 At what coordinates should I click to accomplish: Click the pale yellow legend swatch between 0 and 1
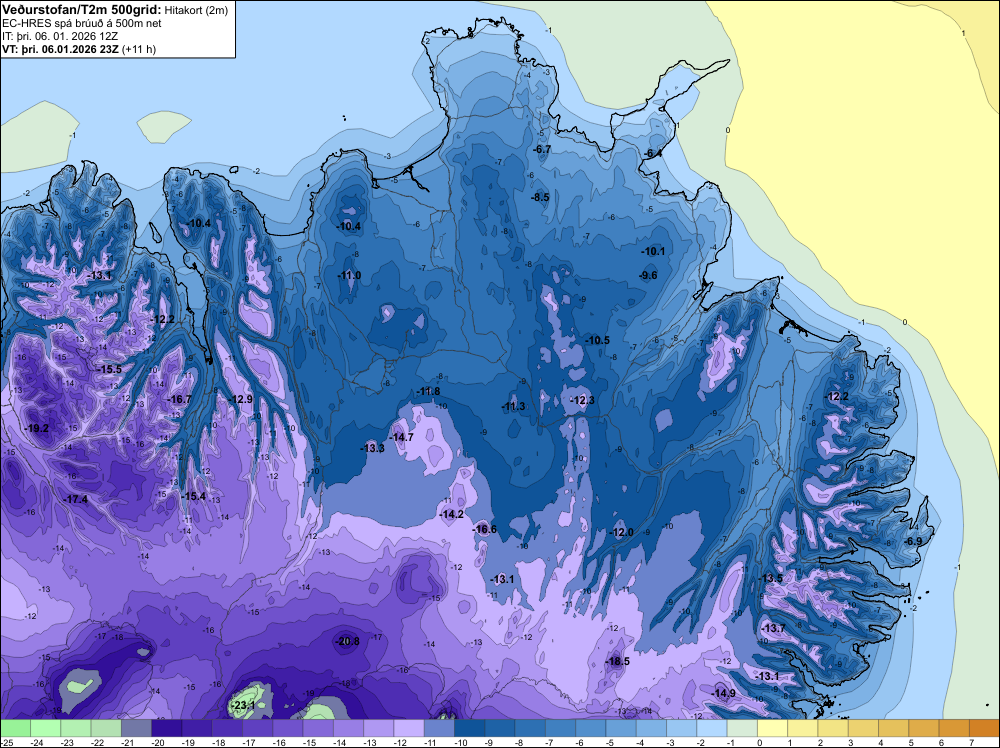[x=772, y=728]
